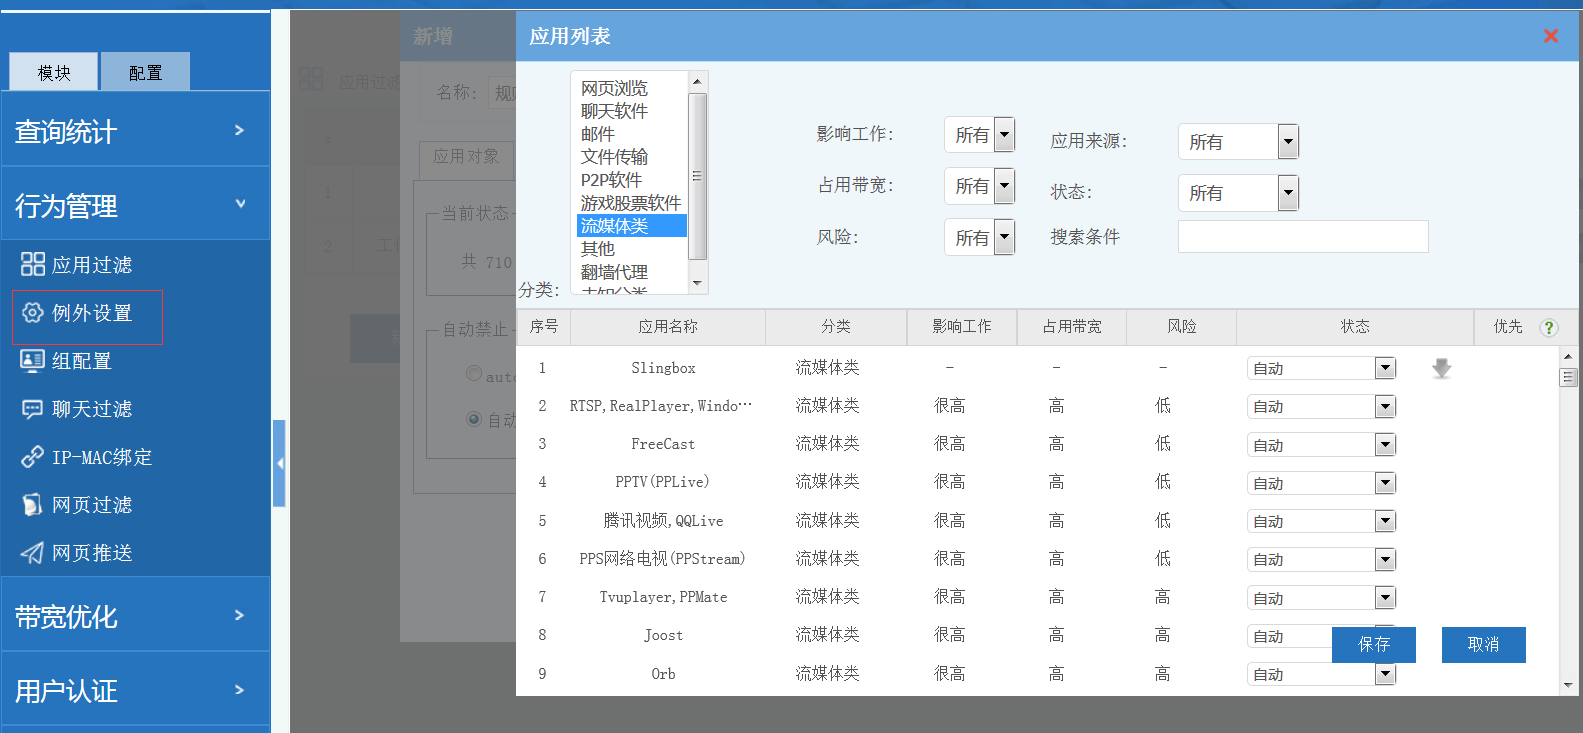Click the IP-MAC绑定 link icon

[33, 457]
